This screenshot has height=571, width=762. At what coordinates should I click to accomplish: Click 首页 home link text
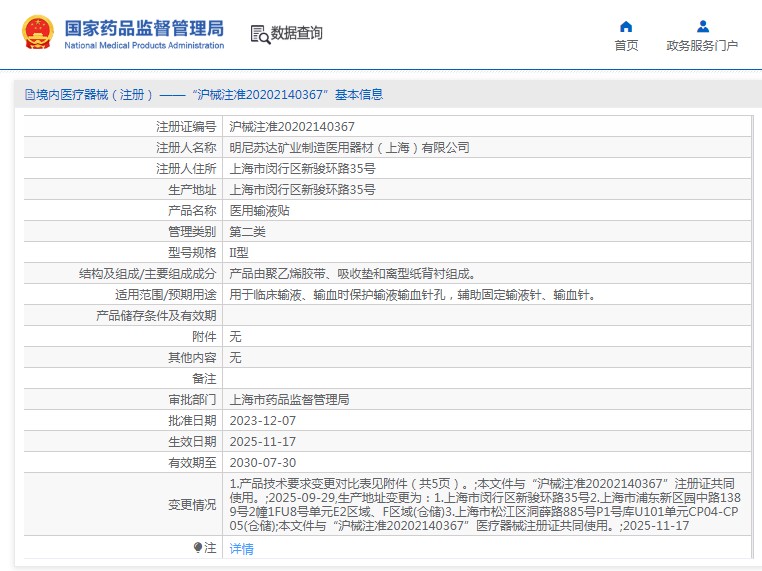click(x=626, y=45)
